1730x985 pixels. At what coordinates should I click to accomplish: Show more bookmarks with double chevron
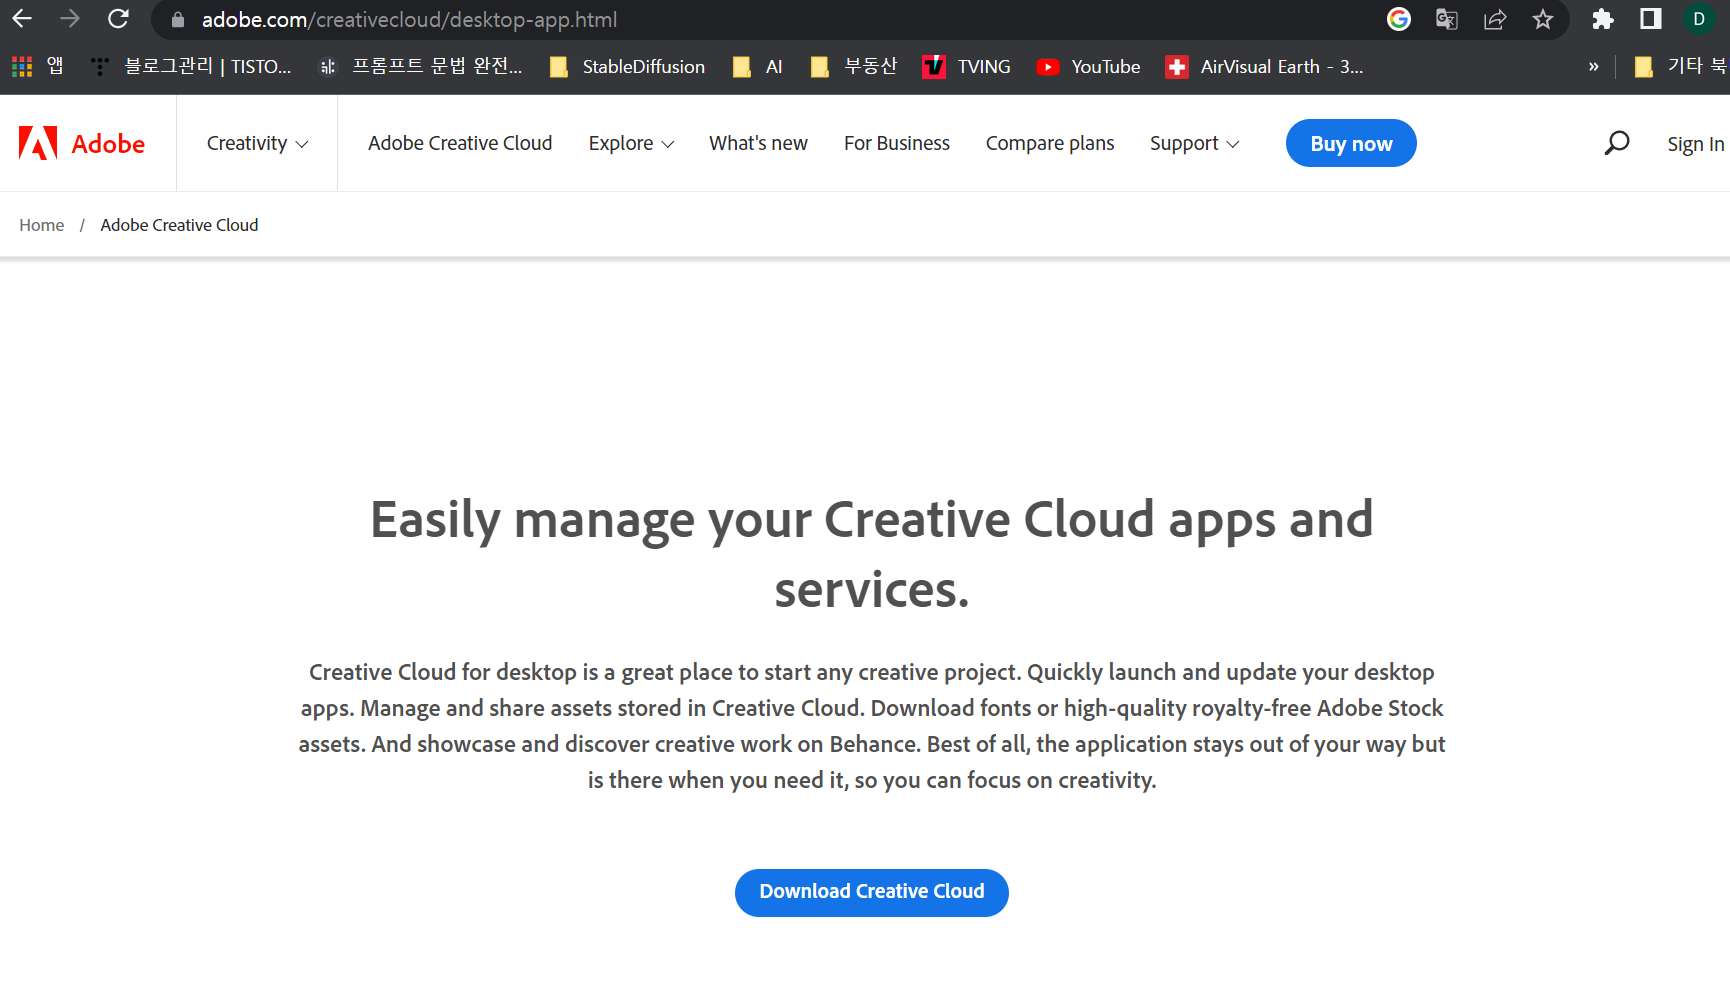click(x=1594, y=67)
